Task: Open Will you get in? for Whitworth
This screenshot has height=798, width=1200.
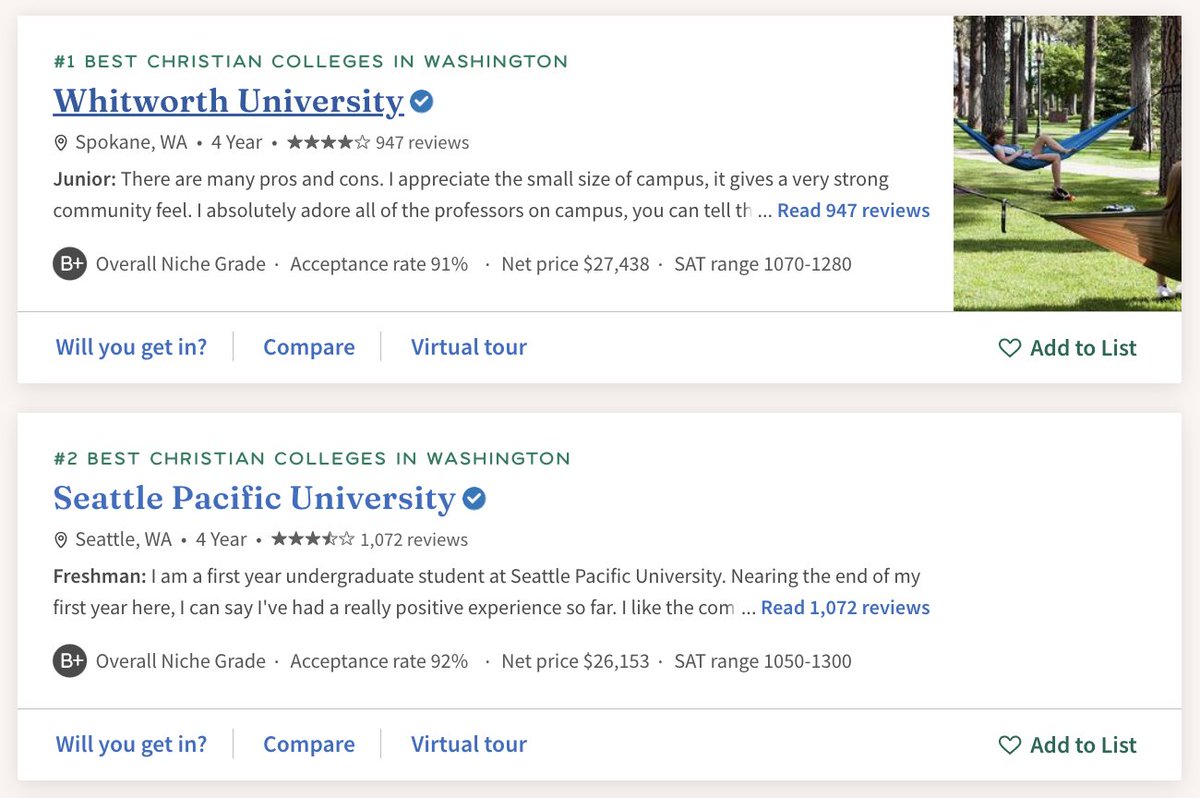Action: [x=131, y=347]
